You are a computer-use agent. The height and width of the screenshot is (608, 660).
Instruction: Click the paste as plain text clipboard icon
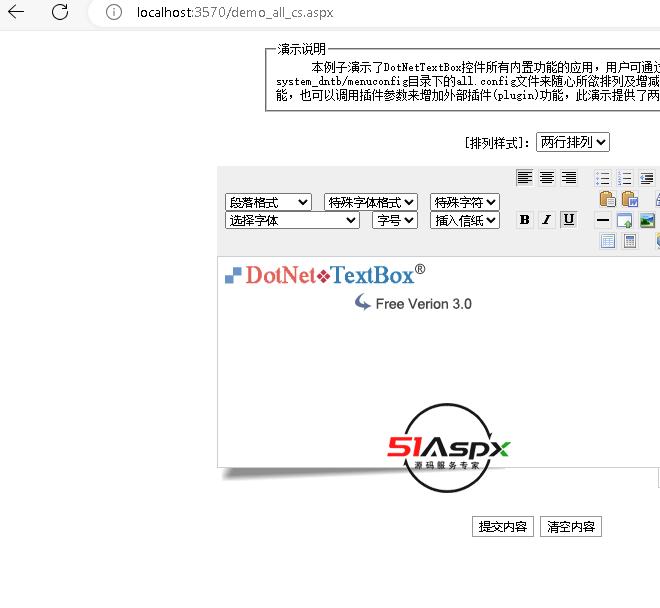(607, 199)
